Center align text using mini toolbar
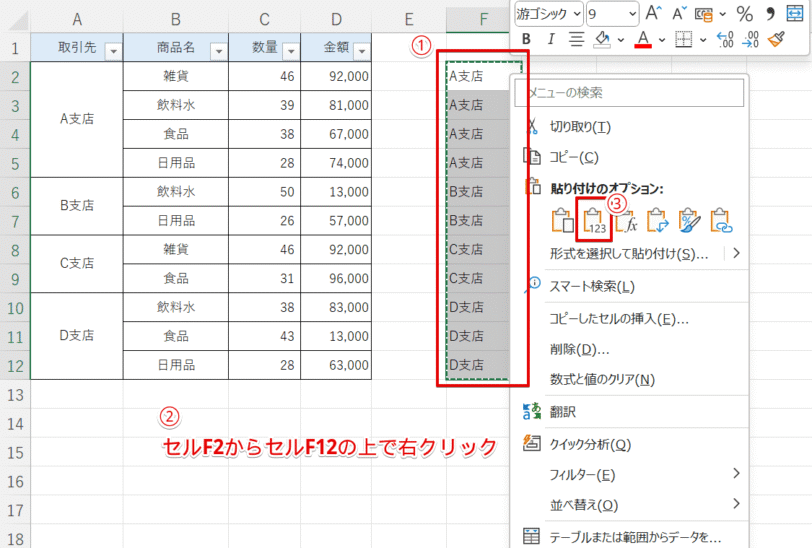 coord(576,39)
